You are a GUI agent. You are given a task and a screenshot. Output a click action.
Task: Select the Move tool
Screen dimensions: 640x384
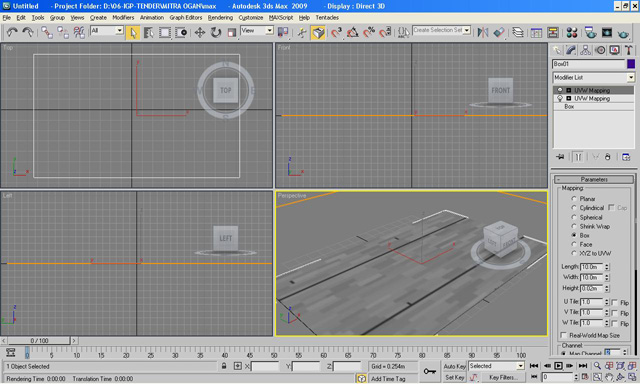pos(200,33)
